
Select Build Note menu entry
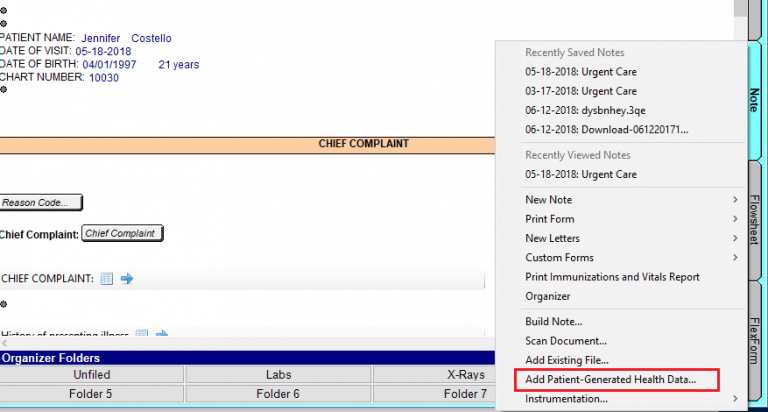(x=553, y=322)
